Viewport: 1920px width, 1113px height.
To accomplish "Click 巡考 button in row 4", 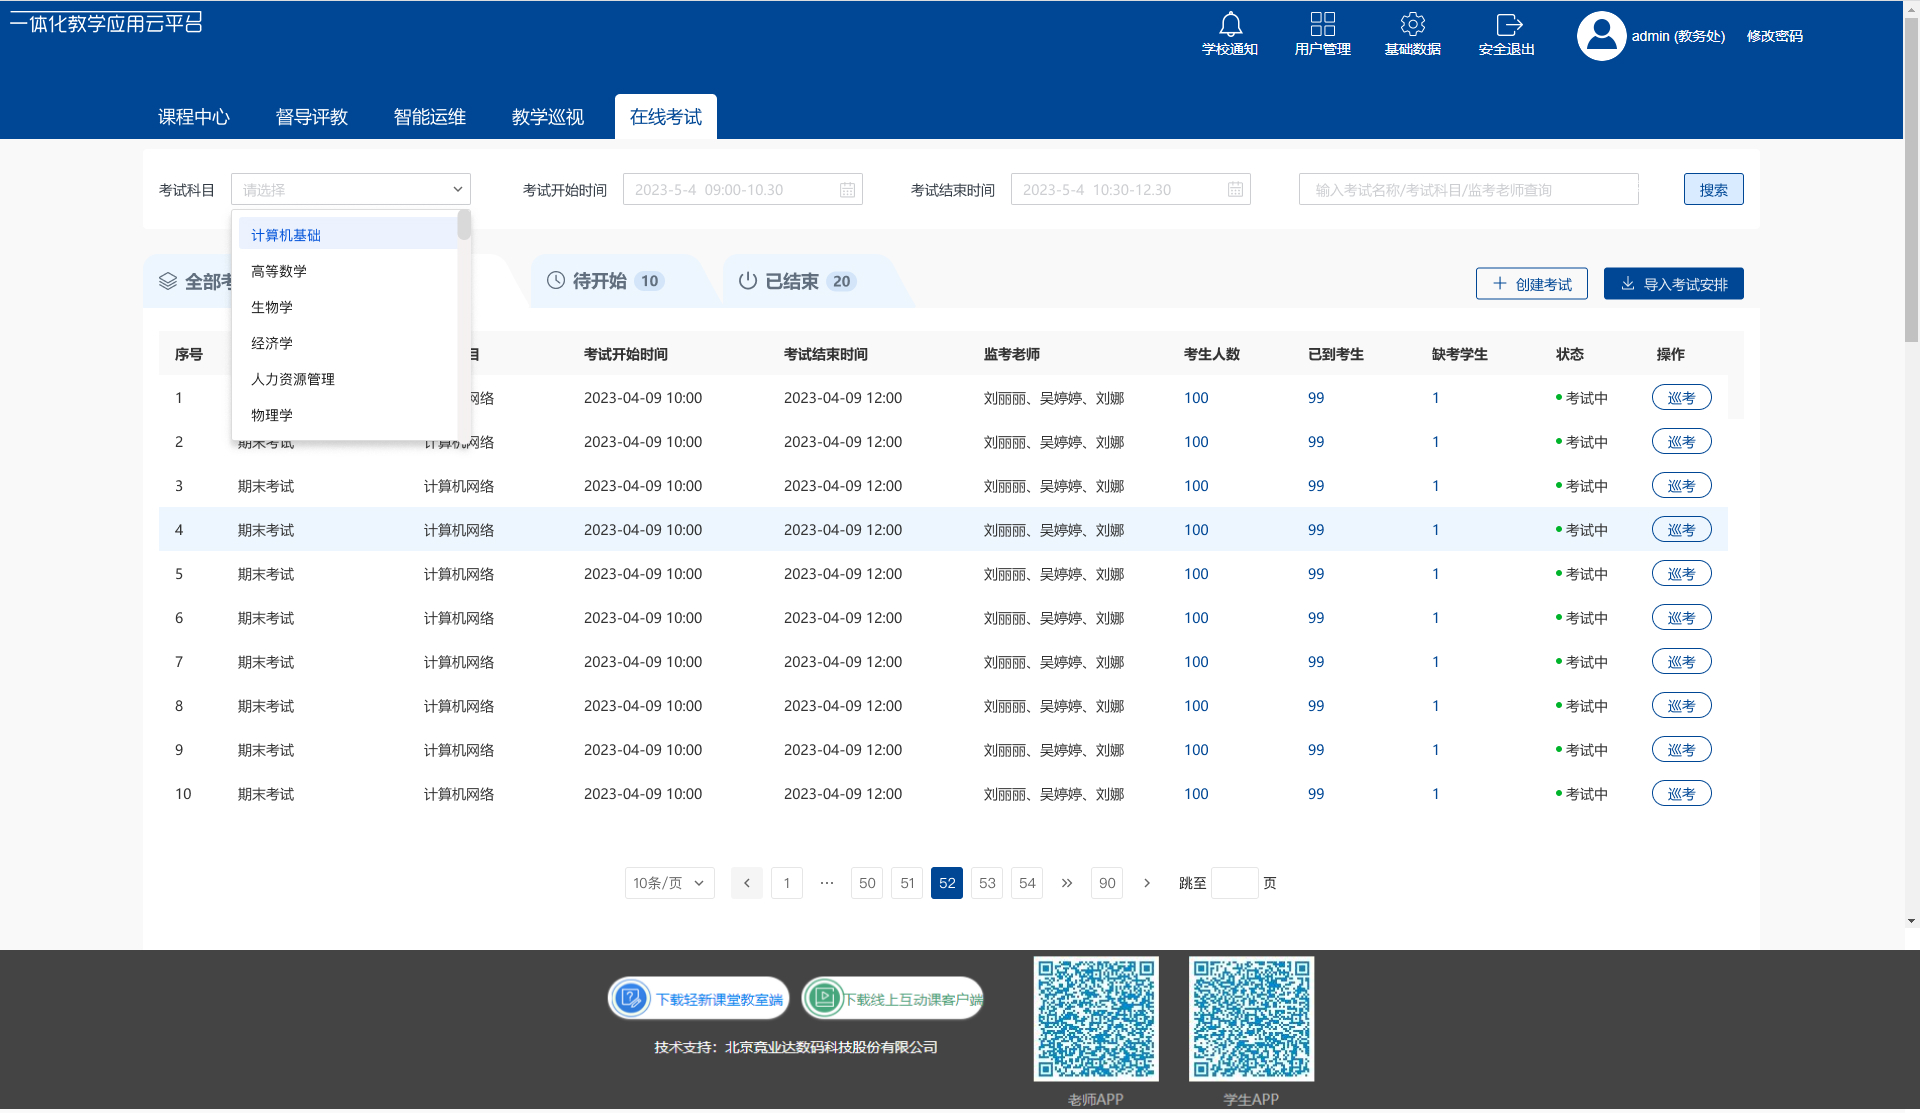I will [1681, 530].
